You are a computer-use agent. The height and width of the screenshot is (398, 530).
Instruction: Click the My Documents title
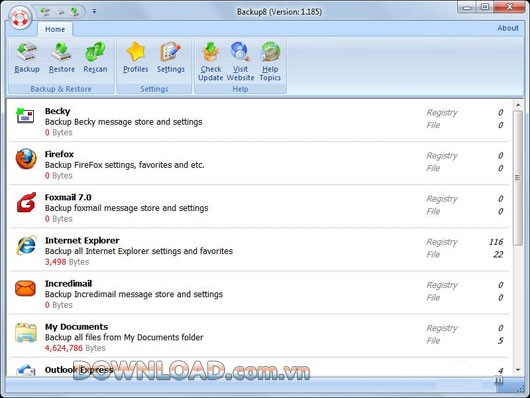(x=76, y=327)
